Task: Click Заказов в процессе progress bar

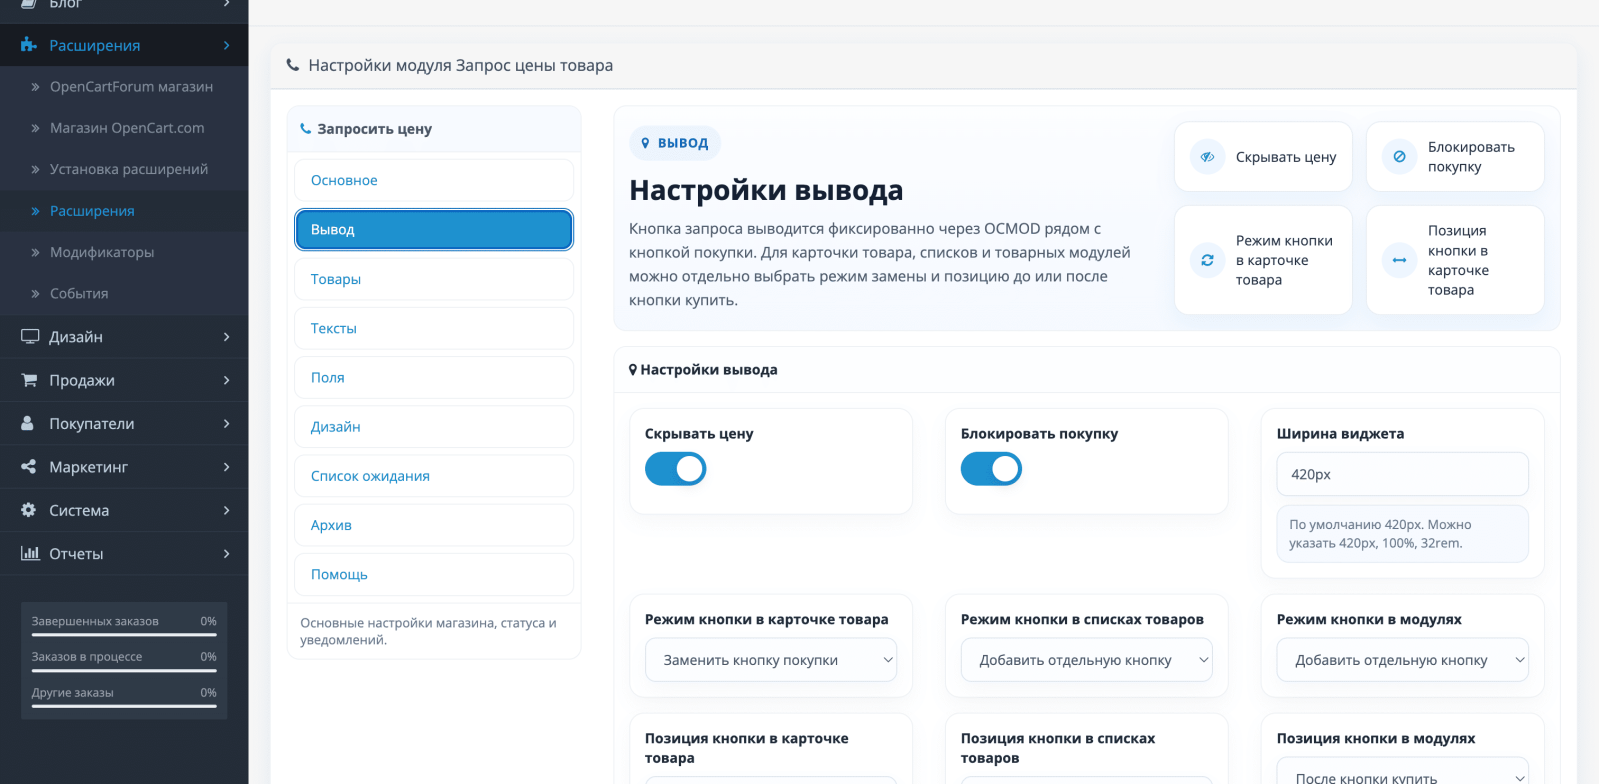Action: 124,670
